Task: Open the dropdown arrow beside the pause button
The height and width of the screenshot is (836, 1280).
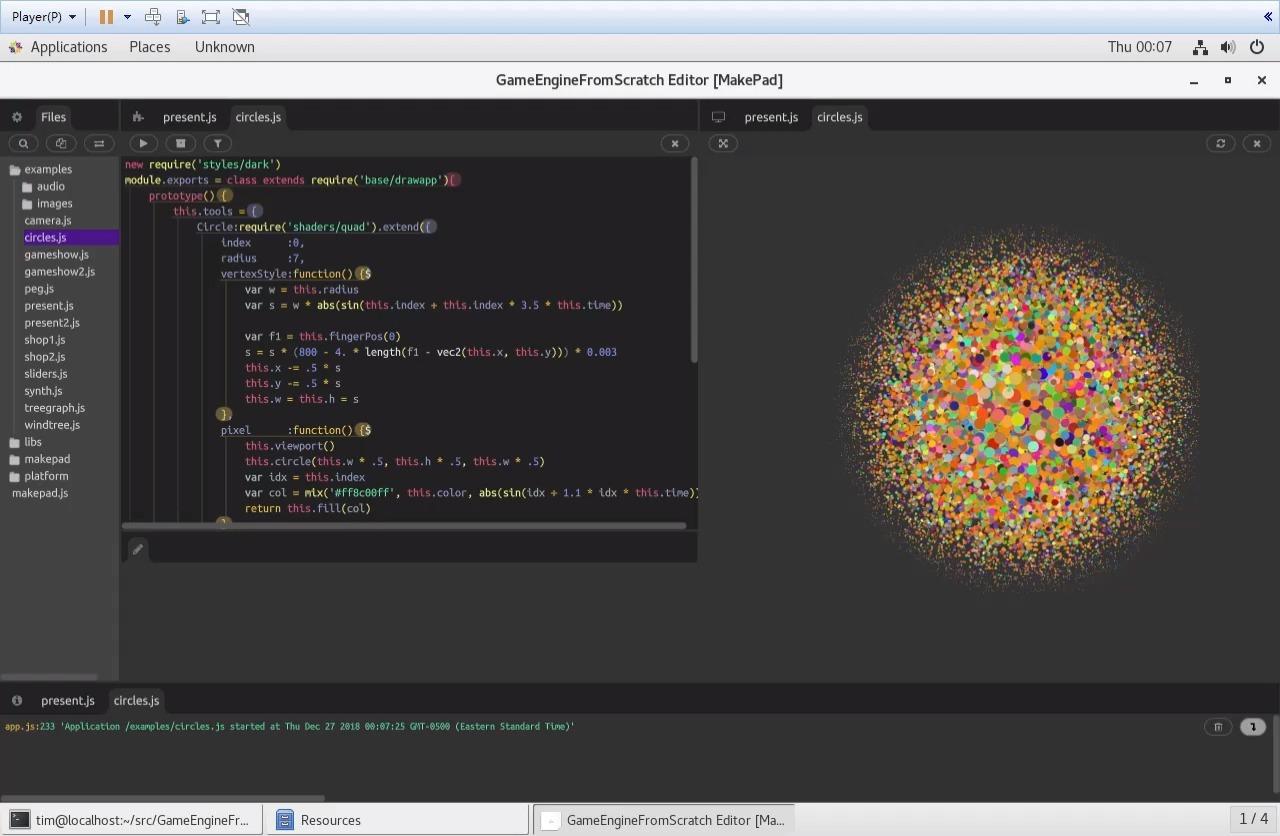Action: coord(127,16)
